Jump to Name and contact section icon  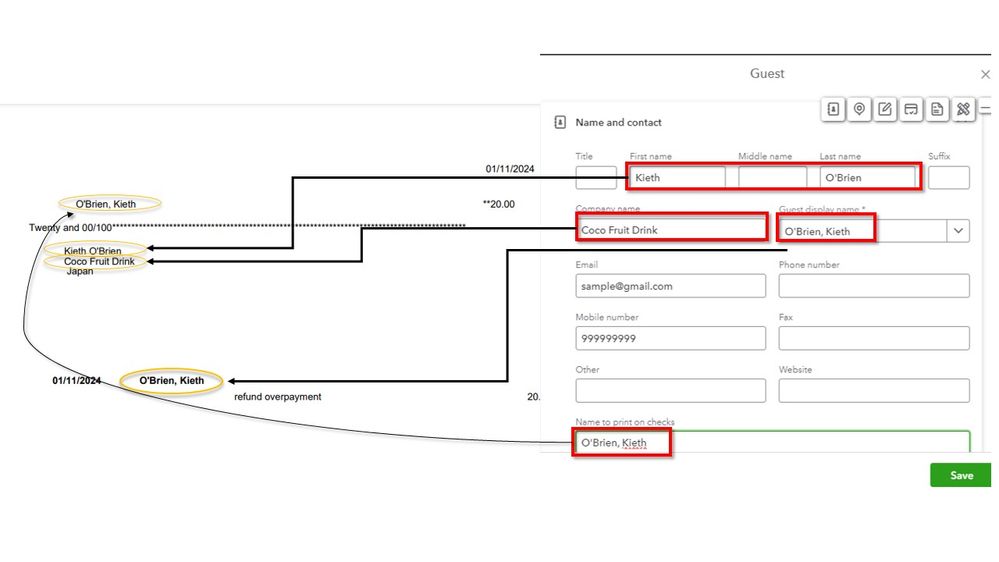(x=833, y=109)
